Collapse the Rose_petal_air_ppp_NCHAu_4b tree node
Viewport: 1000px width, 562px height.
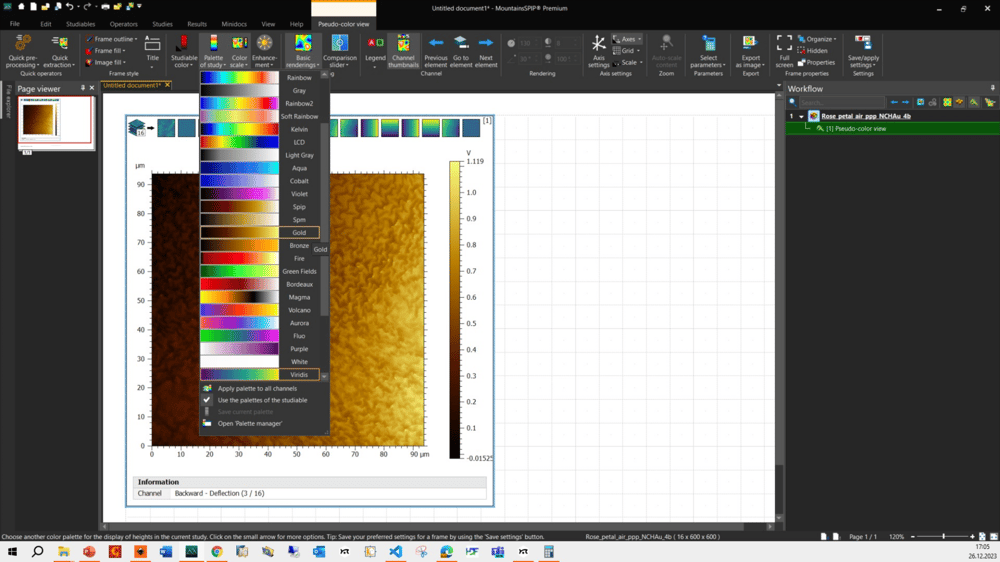coord(801,116)
